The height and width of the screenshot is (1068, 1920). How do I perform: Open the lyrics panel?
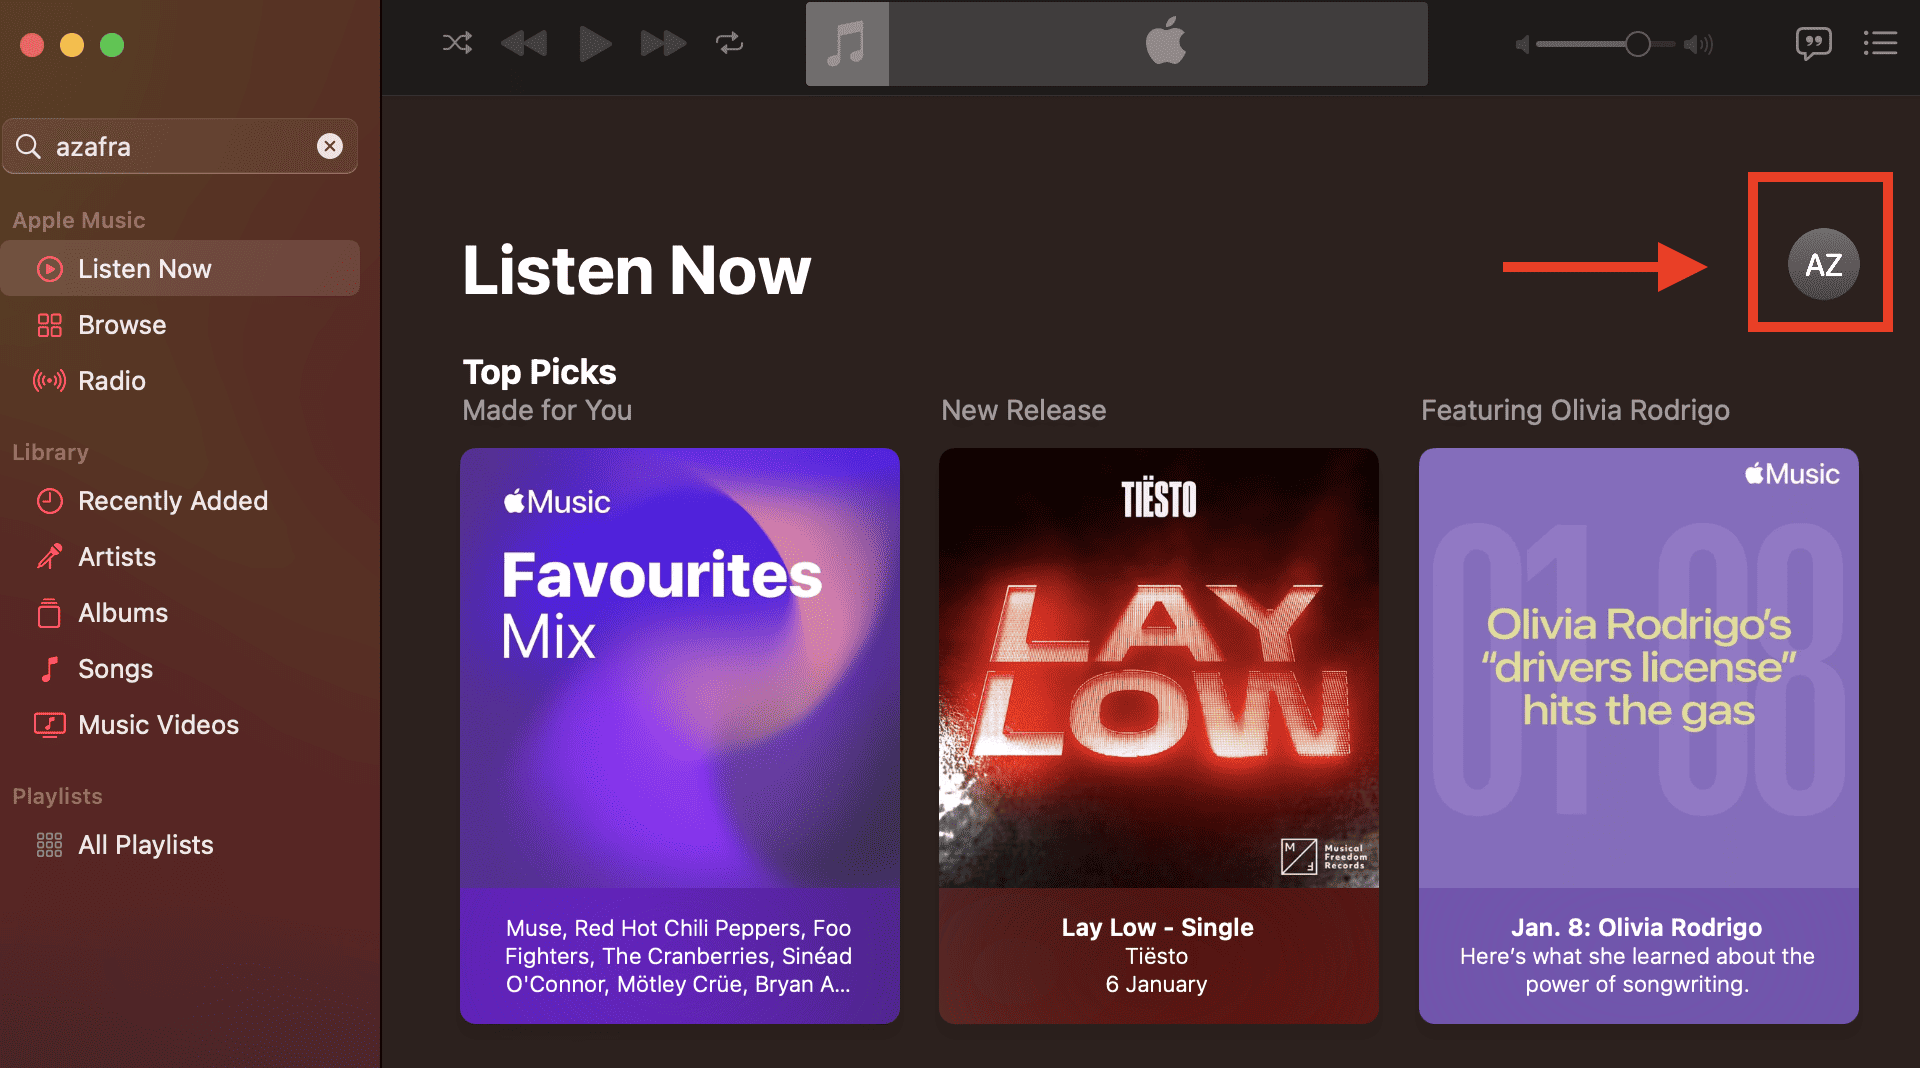(1813, 43)
